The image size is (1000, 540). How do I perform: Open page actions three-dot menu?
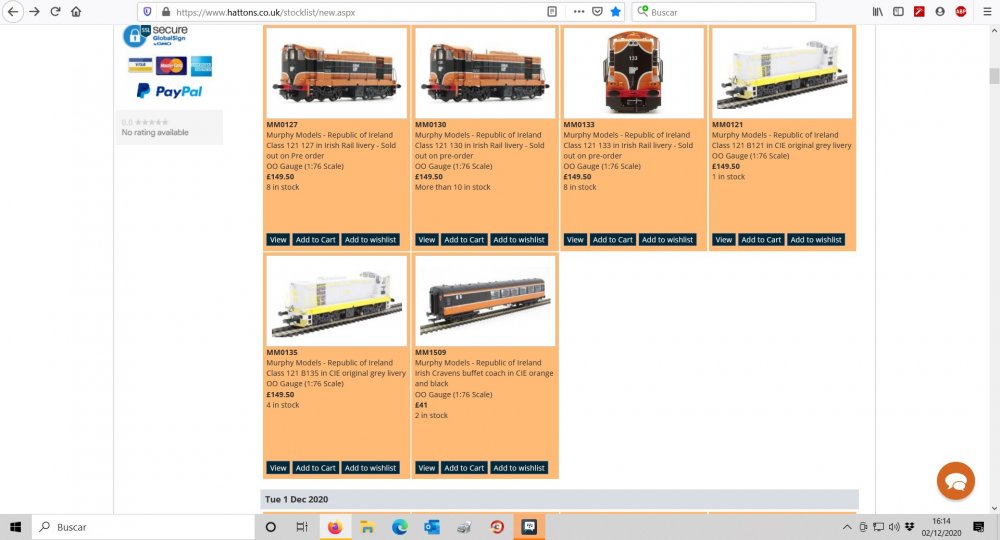tap(579, 12)
